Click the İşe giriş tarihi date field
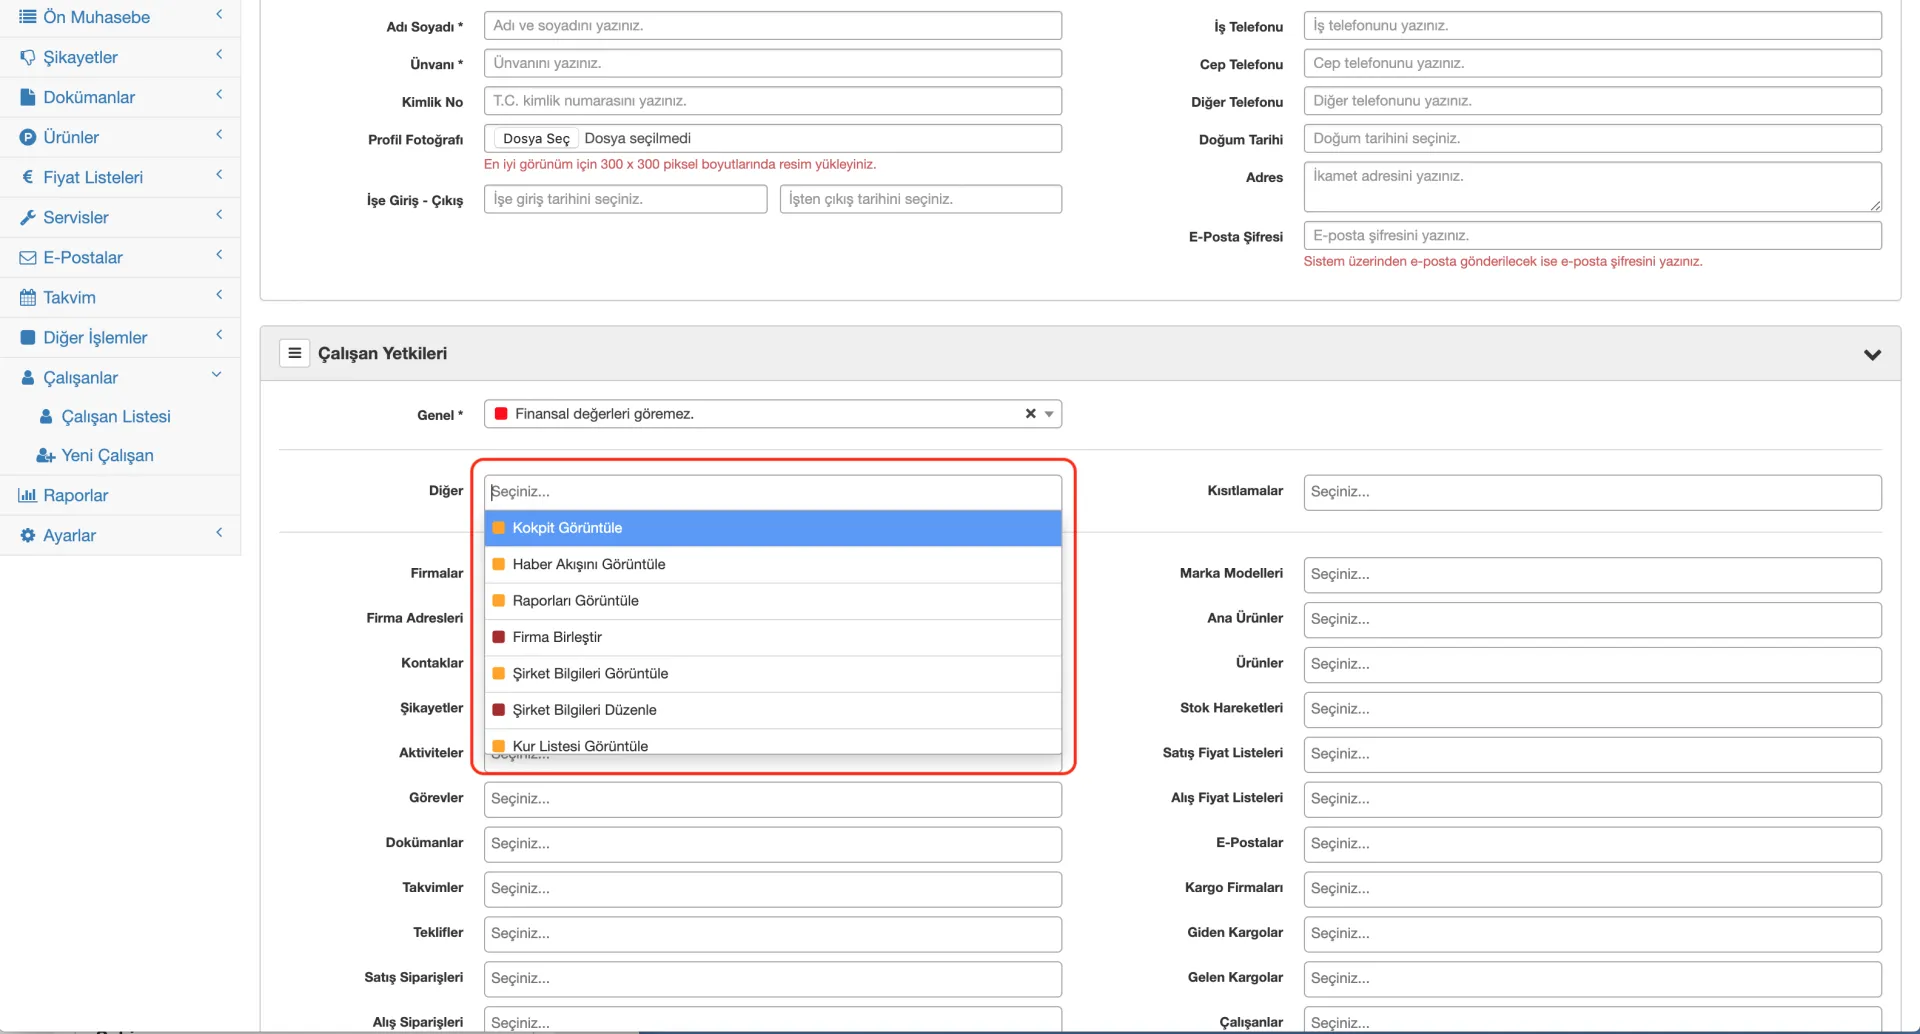 pyautogui.click(x=625, y=199)
